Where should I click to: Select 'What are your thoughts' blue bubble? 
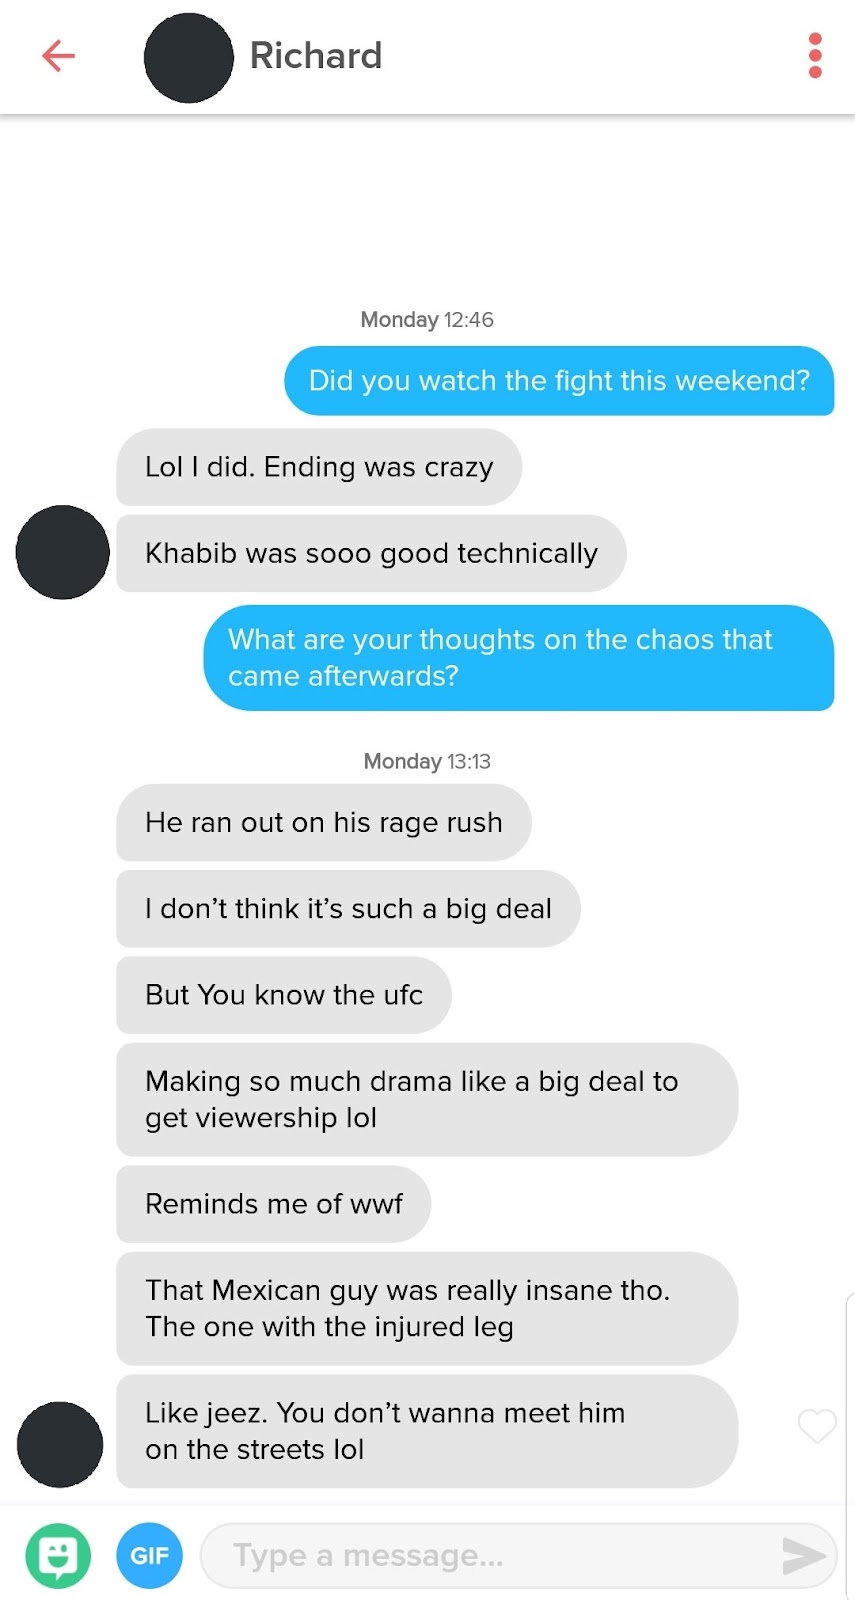point(519,658)
